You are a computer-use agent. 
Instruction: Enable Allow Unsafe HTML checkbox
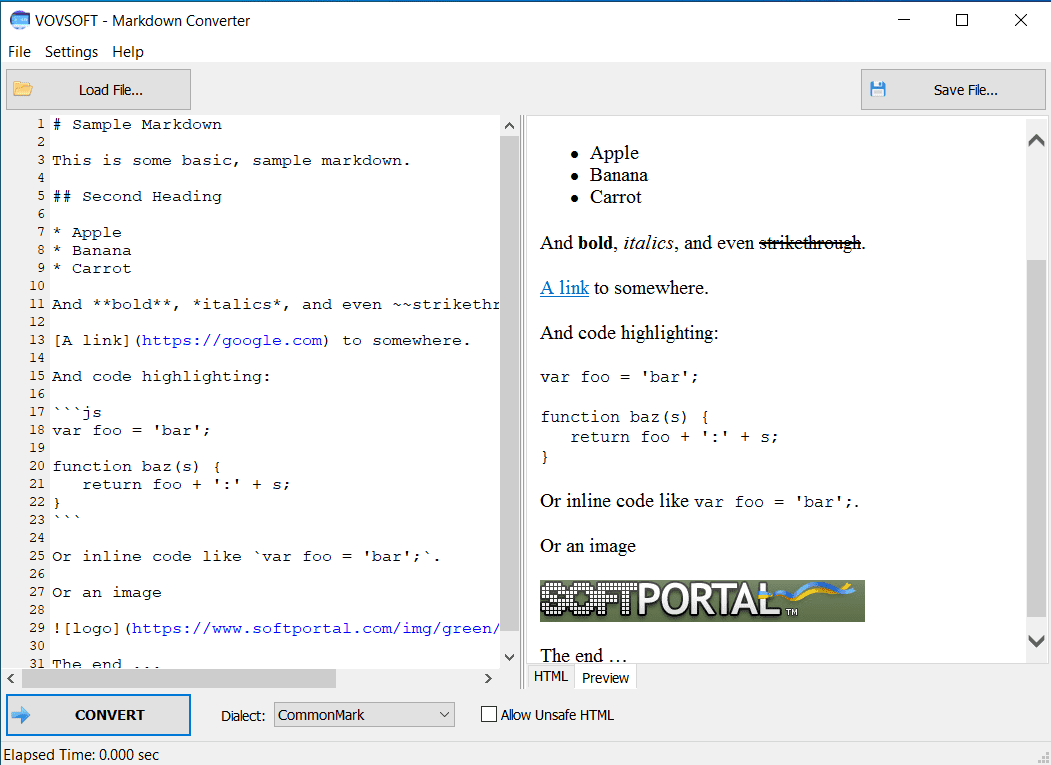coord(489,715)
